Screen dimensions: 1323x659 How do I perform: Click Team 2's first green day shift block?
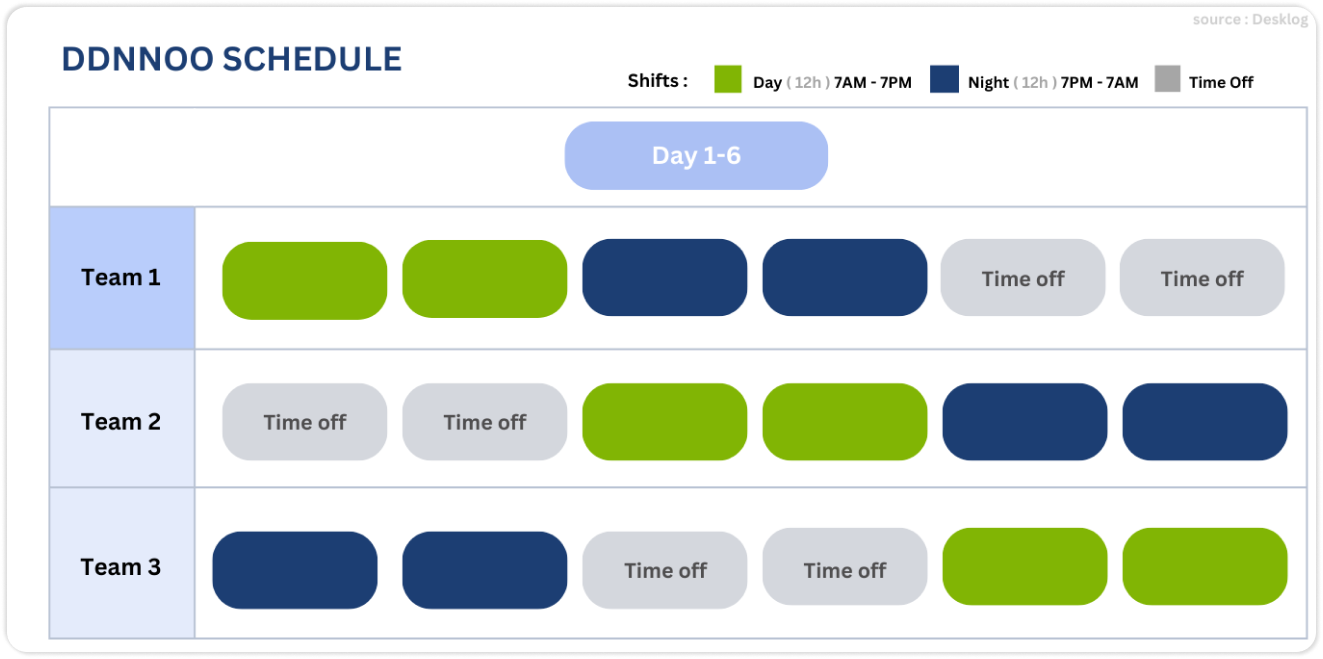[665, 422]
